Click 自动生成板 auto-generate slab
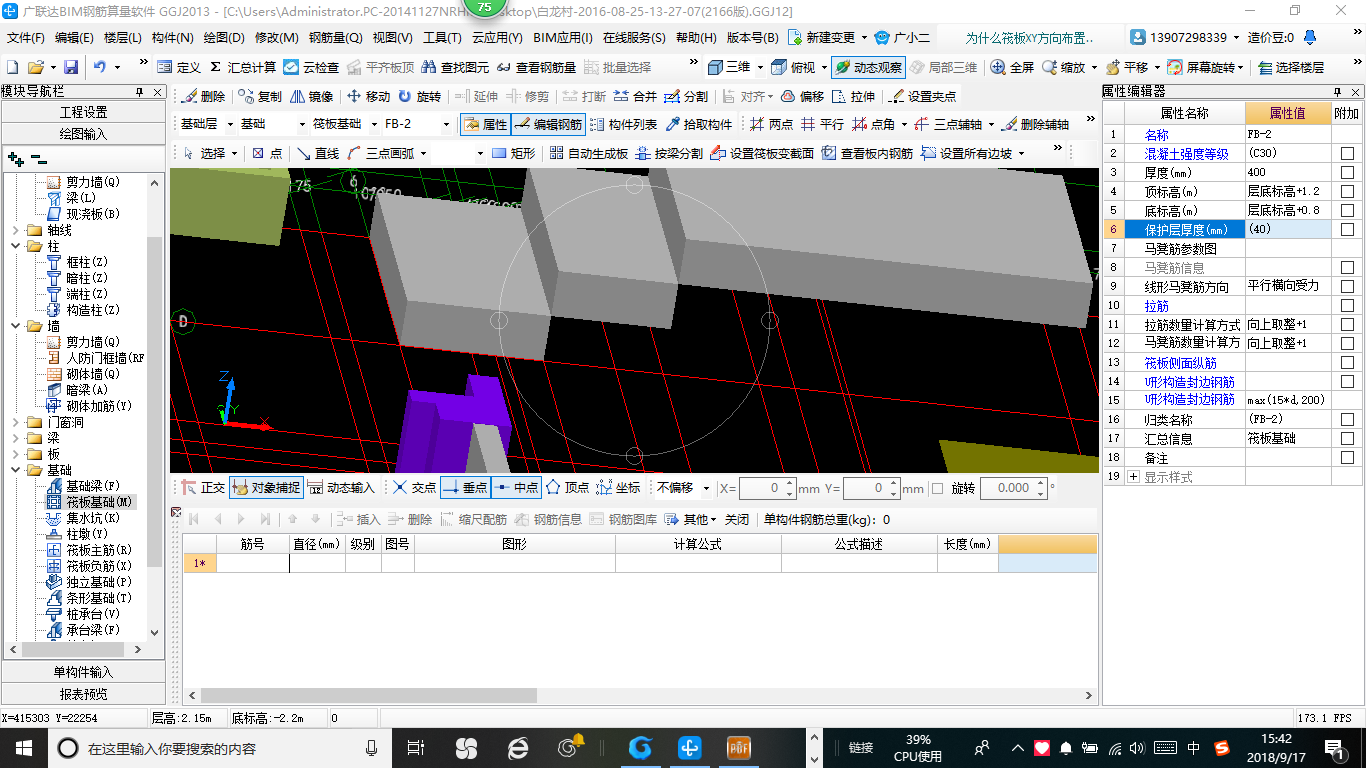 (x=588, y=153)
